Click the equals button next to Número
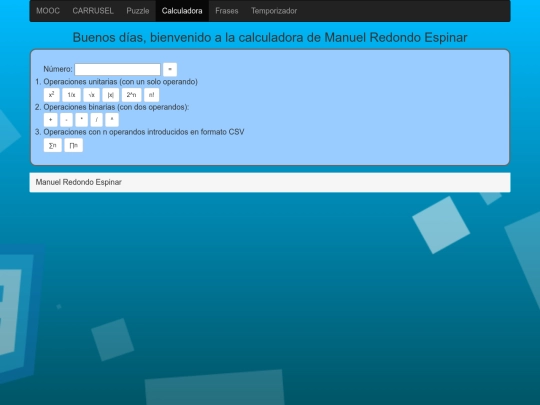The image size is (540, 405). tap(170, 69)
